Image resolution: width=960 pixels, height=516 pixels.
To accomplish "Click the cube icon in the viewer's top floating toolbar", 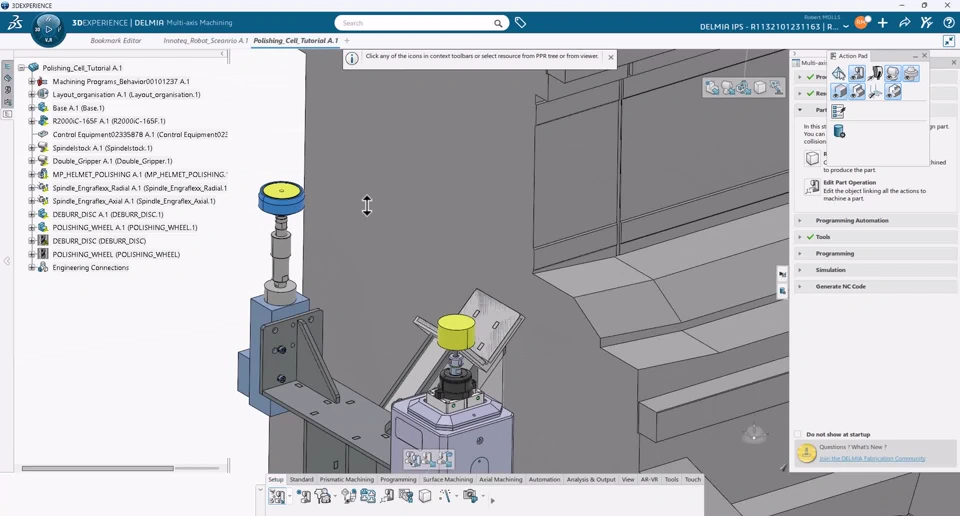I will [x=760, y=88].
